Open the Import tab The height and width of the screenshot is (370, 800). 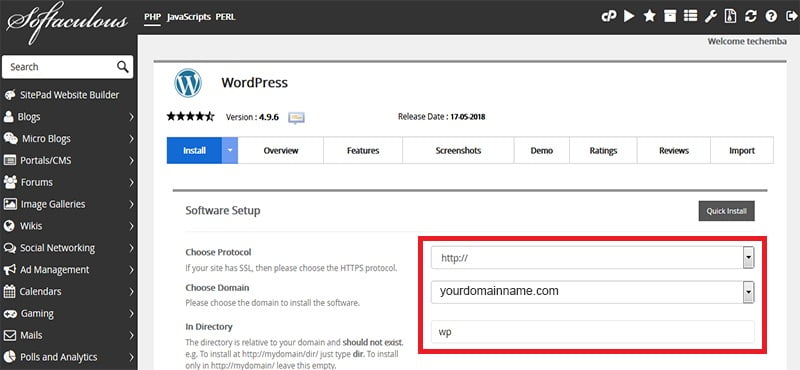click(x=742, y=151)
